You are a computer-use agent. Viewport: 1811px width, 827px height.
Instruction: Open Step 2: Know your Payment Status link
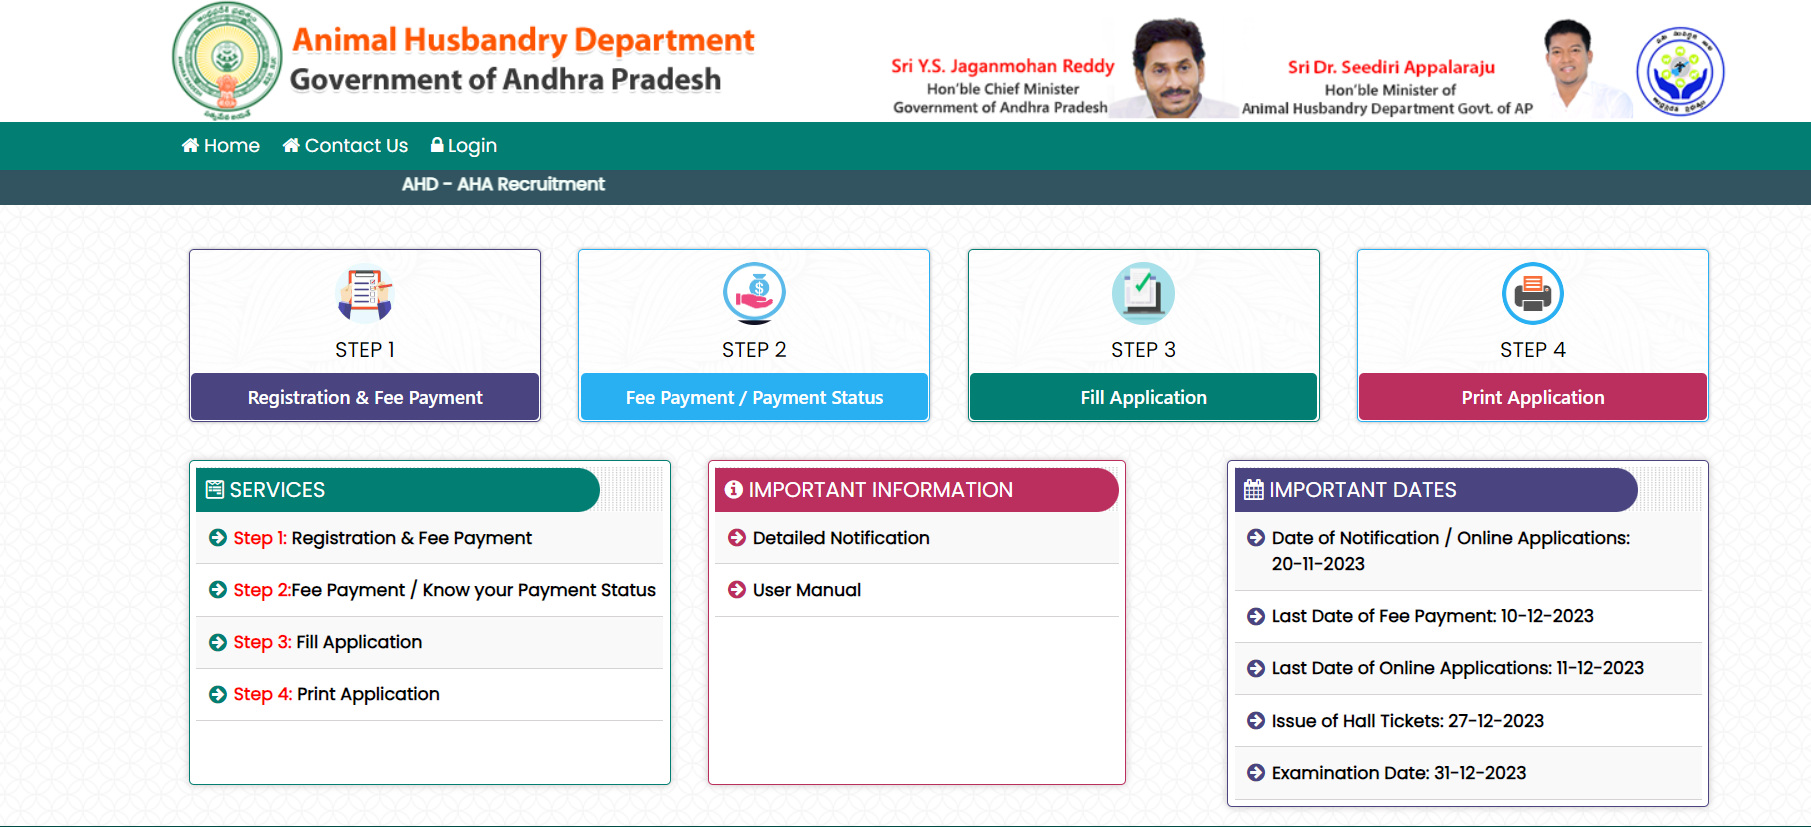pos(444,590)
